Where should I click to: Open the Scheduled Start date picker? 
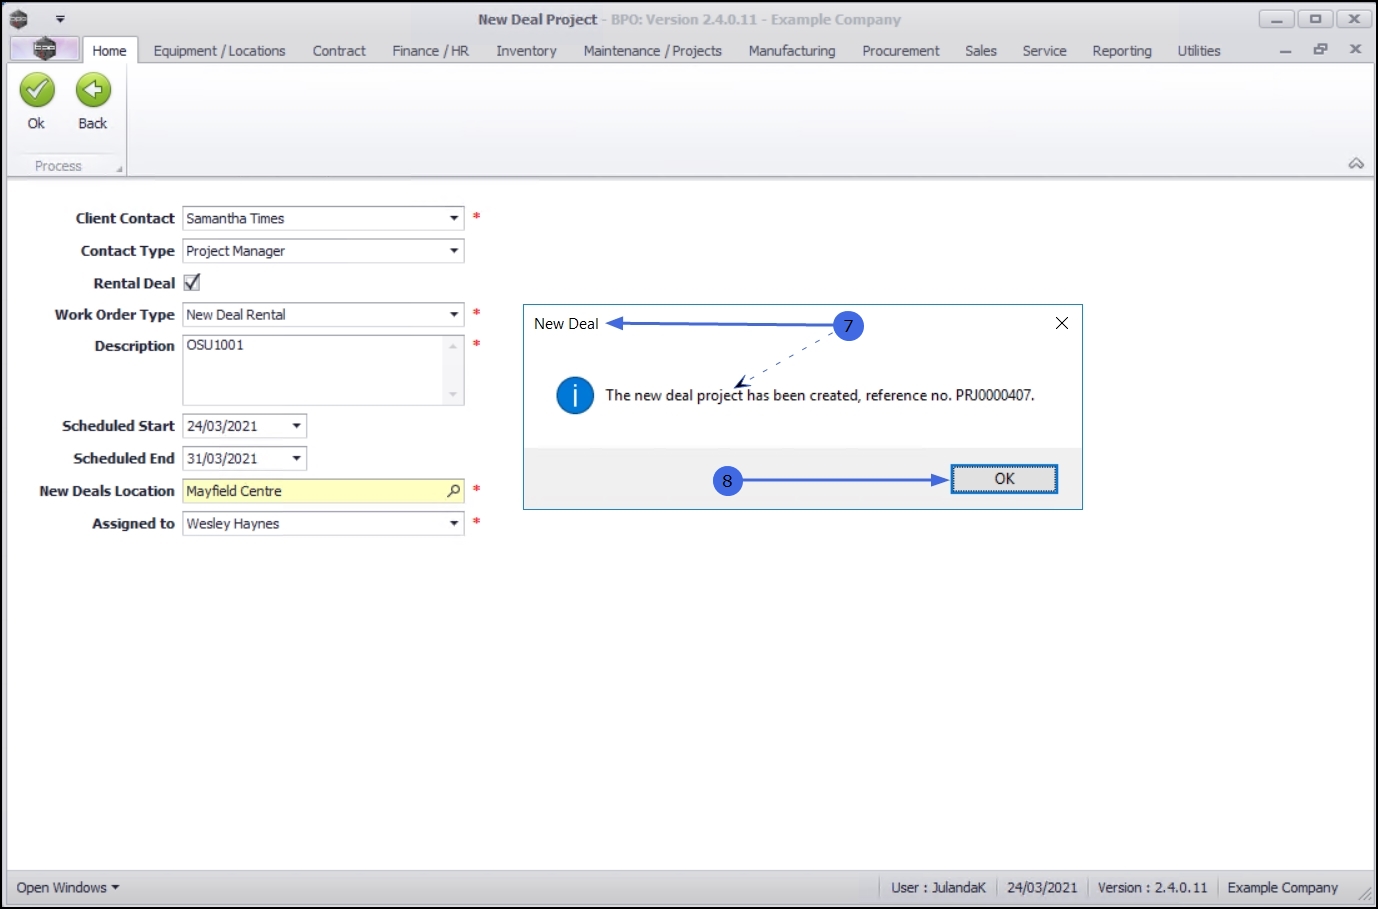click(x=296, y=426)
